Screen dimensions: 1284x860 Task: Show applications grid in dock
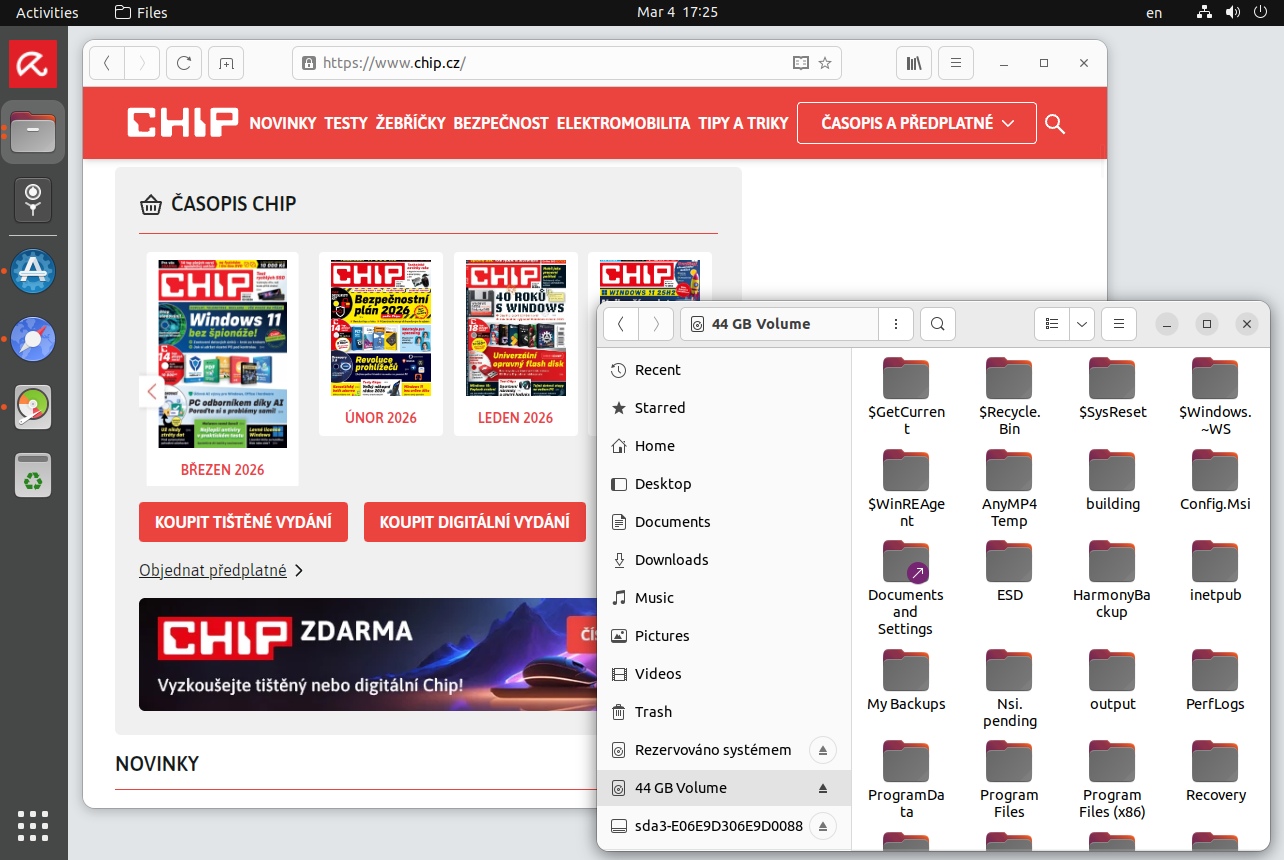(x=33, y=826)
